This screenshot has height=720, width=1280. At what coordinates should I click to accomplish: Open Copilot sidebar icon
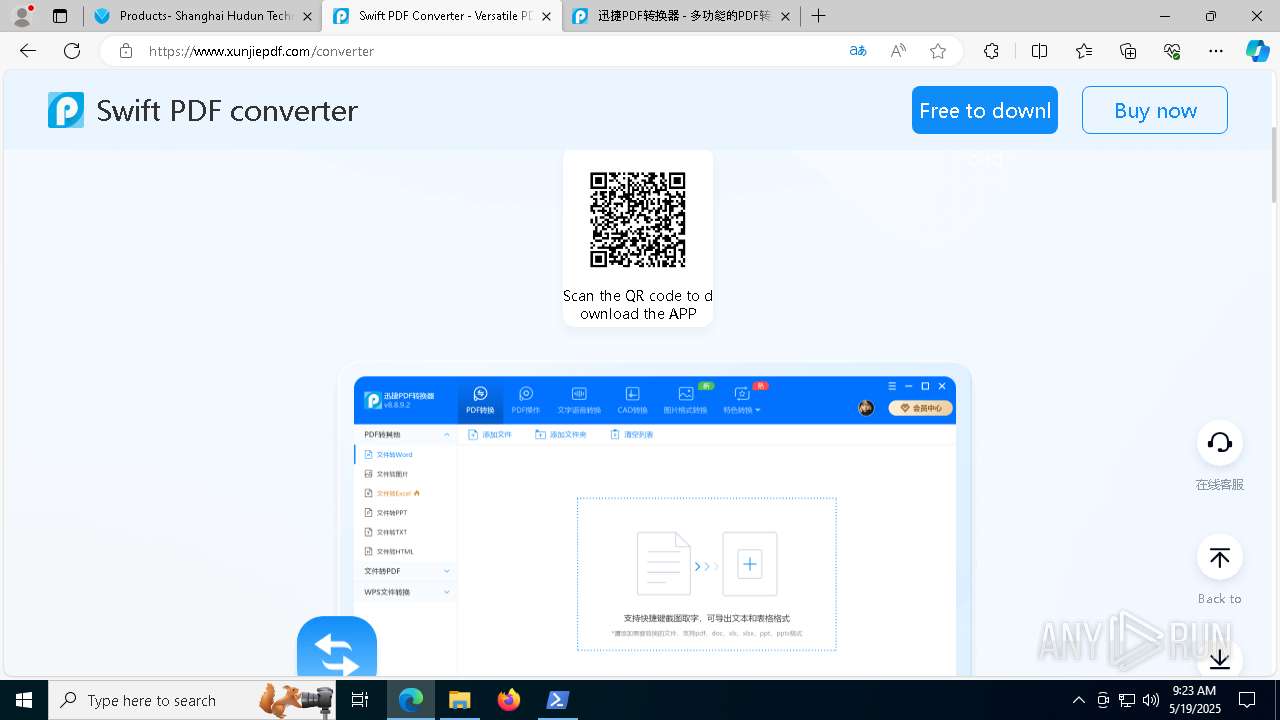coord(1257,51)
